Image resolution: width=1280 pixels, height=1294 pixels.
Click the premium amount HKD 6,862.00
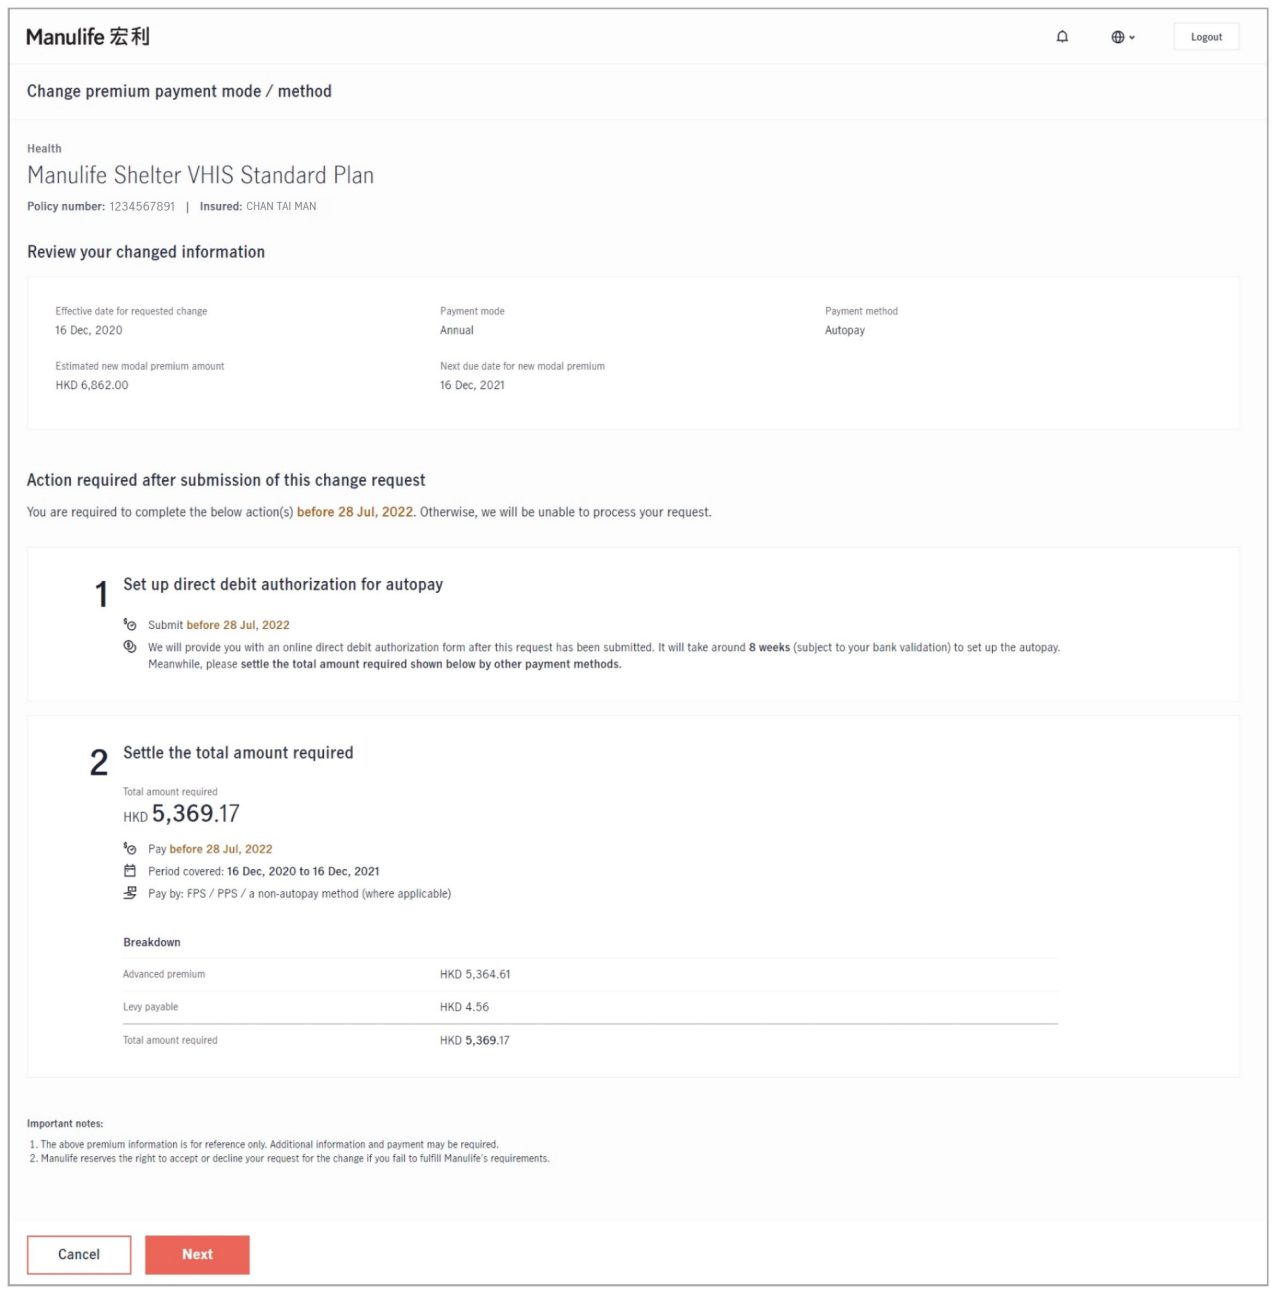[92, 385]
